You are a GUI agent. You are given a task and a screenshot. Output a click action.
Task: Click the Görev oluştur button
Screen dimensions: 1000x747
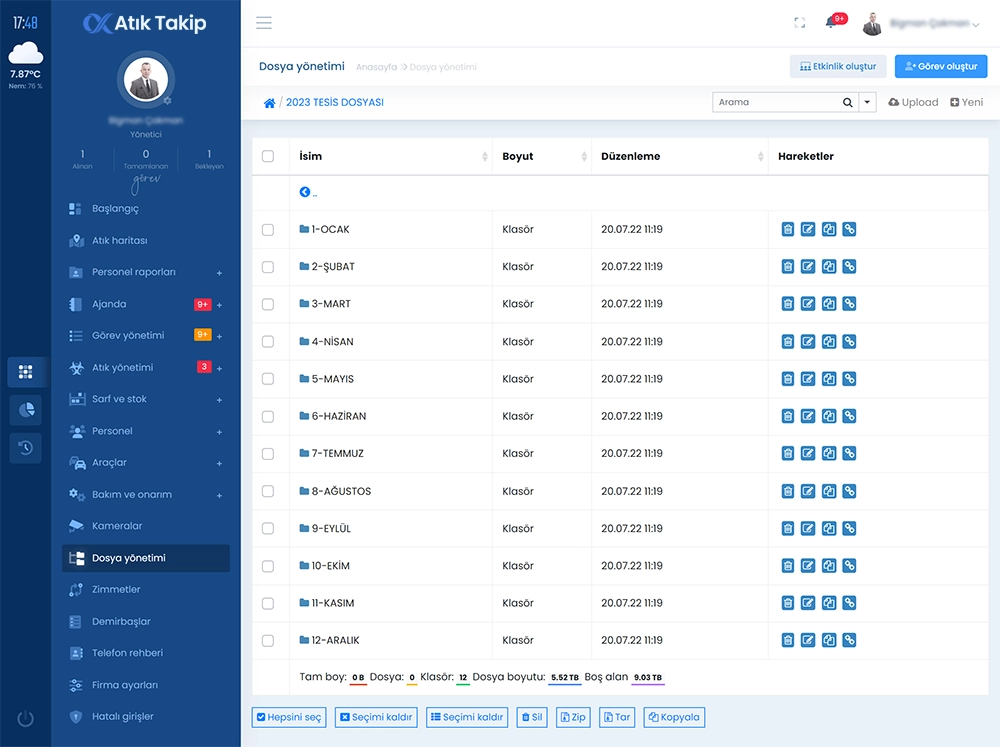tap(940, 67)
